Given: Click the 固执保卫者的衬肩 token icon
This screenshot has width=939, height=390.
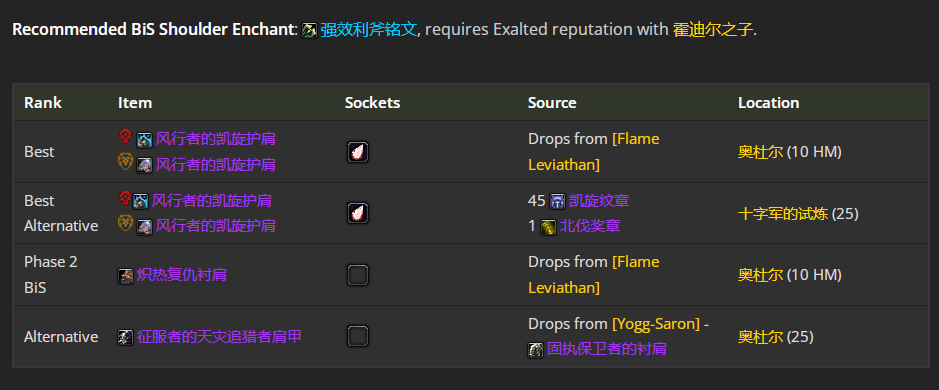Looking at the screenshot, I should pos(535,350).
